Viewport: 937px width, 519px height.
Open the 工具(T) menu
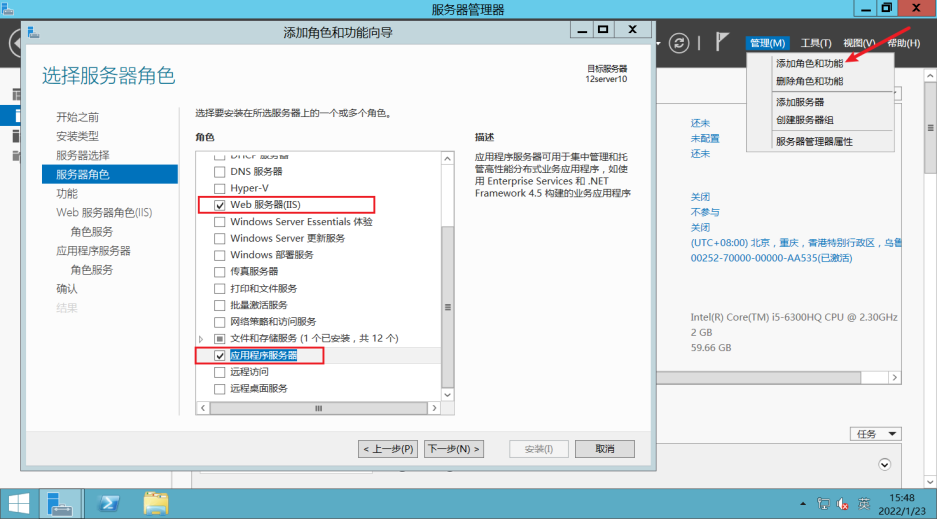816,43
